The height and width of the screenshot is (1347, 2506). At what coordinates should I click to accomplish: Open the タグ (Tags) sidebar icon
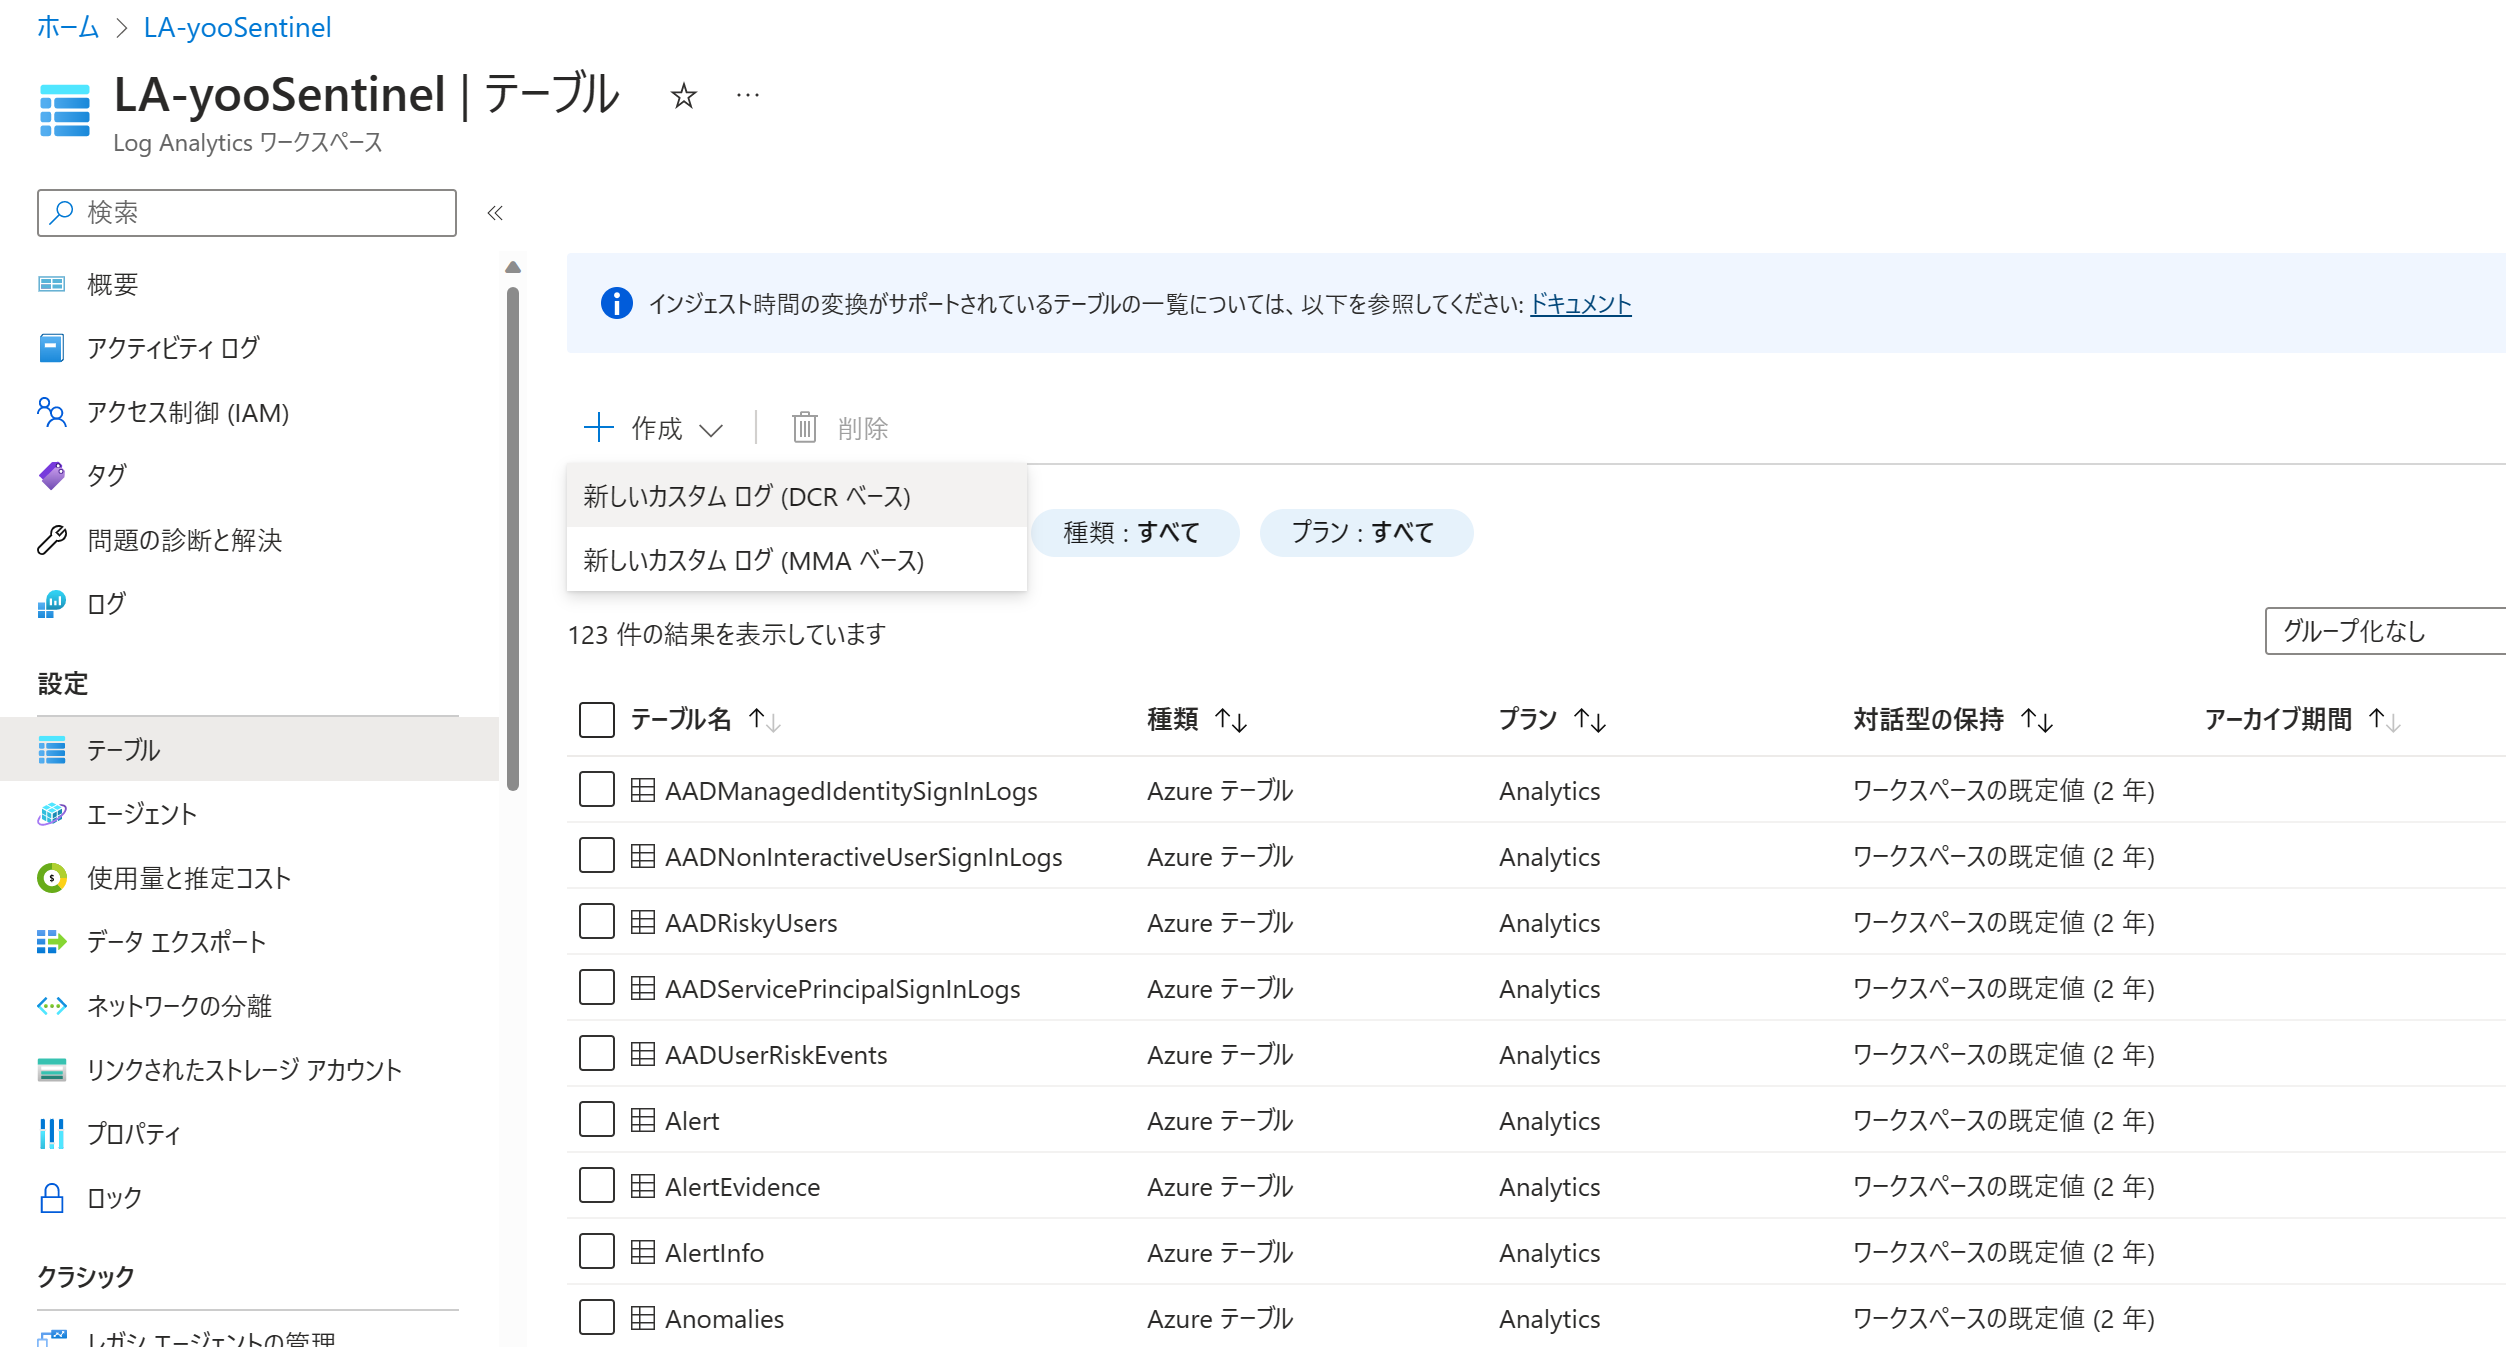coord(53,476)
